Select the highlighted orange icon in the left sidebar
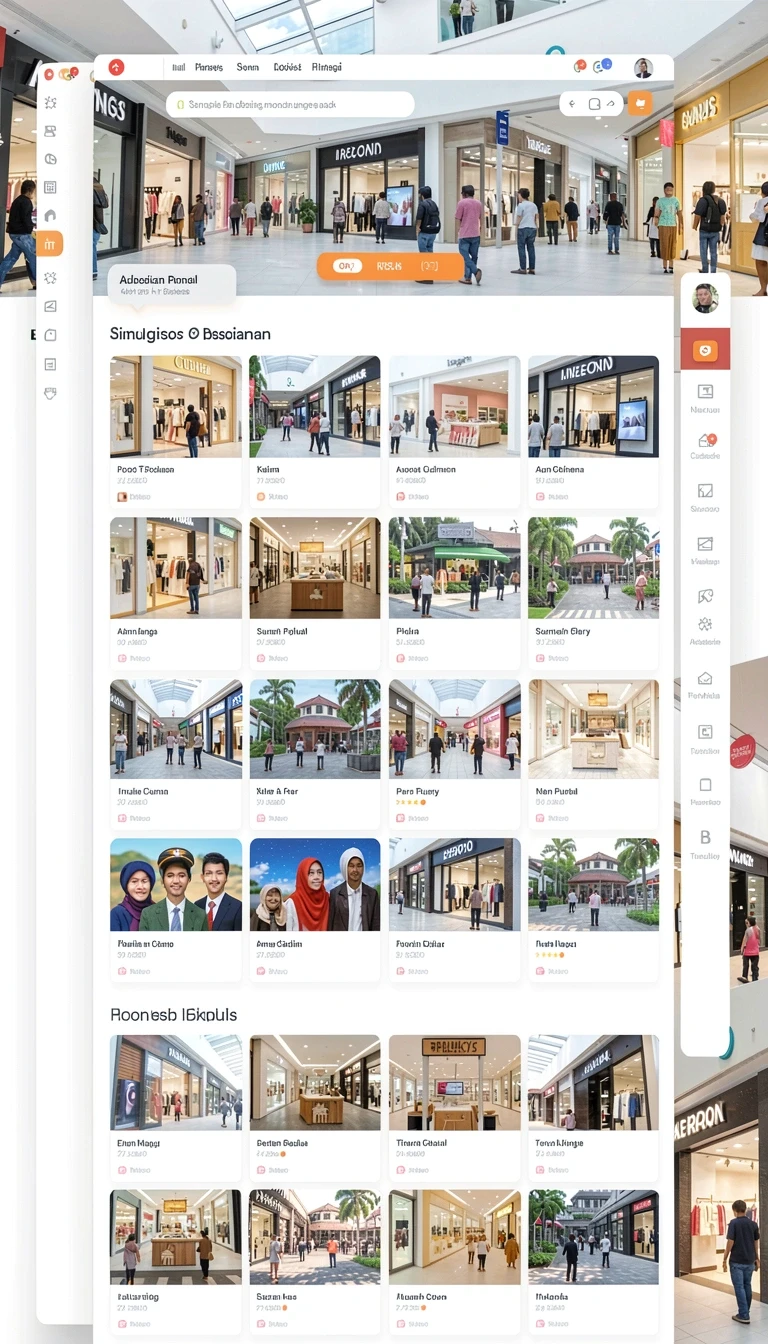This screenshot has height=1344, width=768. point(49,244)
